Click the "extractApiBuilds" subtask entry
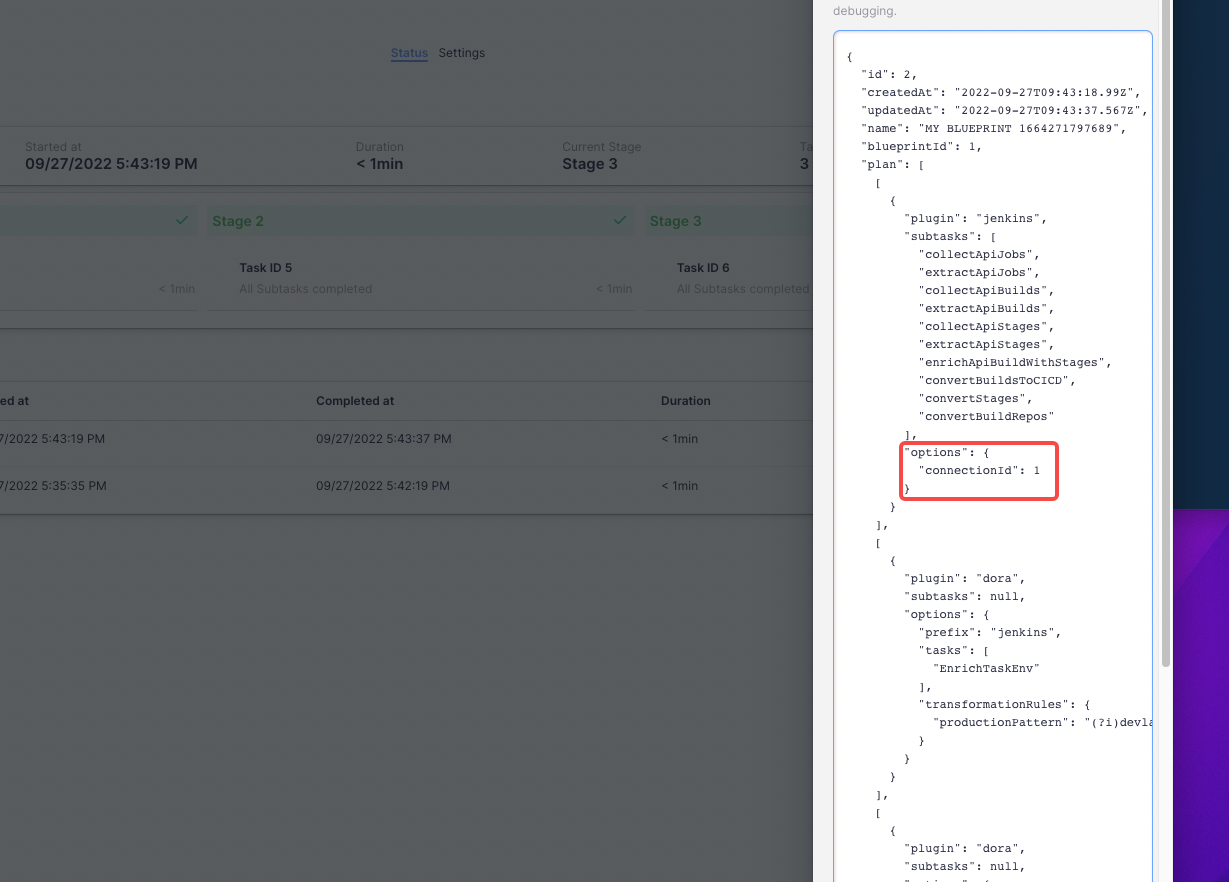The image size is (1229, 882). click(986, 308)
